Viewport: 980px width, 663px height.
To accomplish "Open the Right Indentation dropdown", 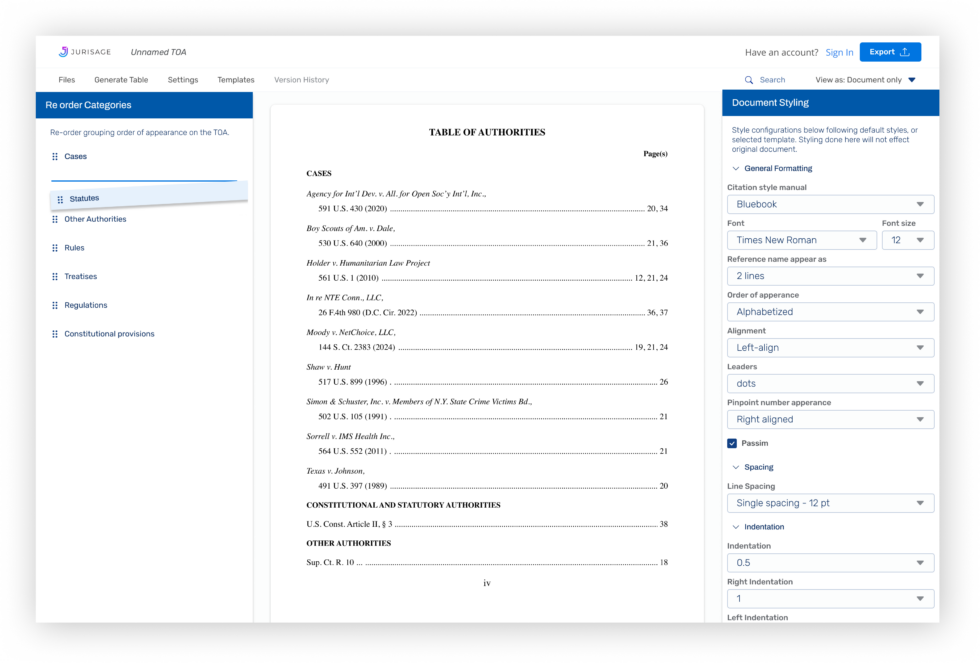I will 830,599.
